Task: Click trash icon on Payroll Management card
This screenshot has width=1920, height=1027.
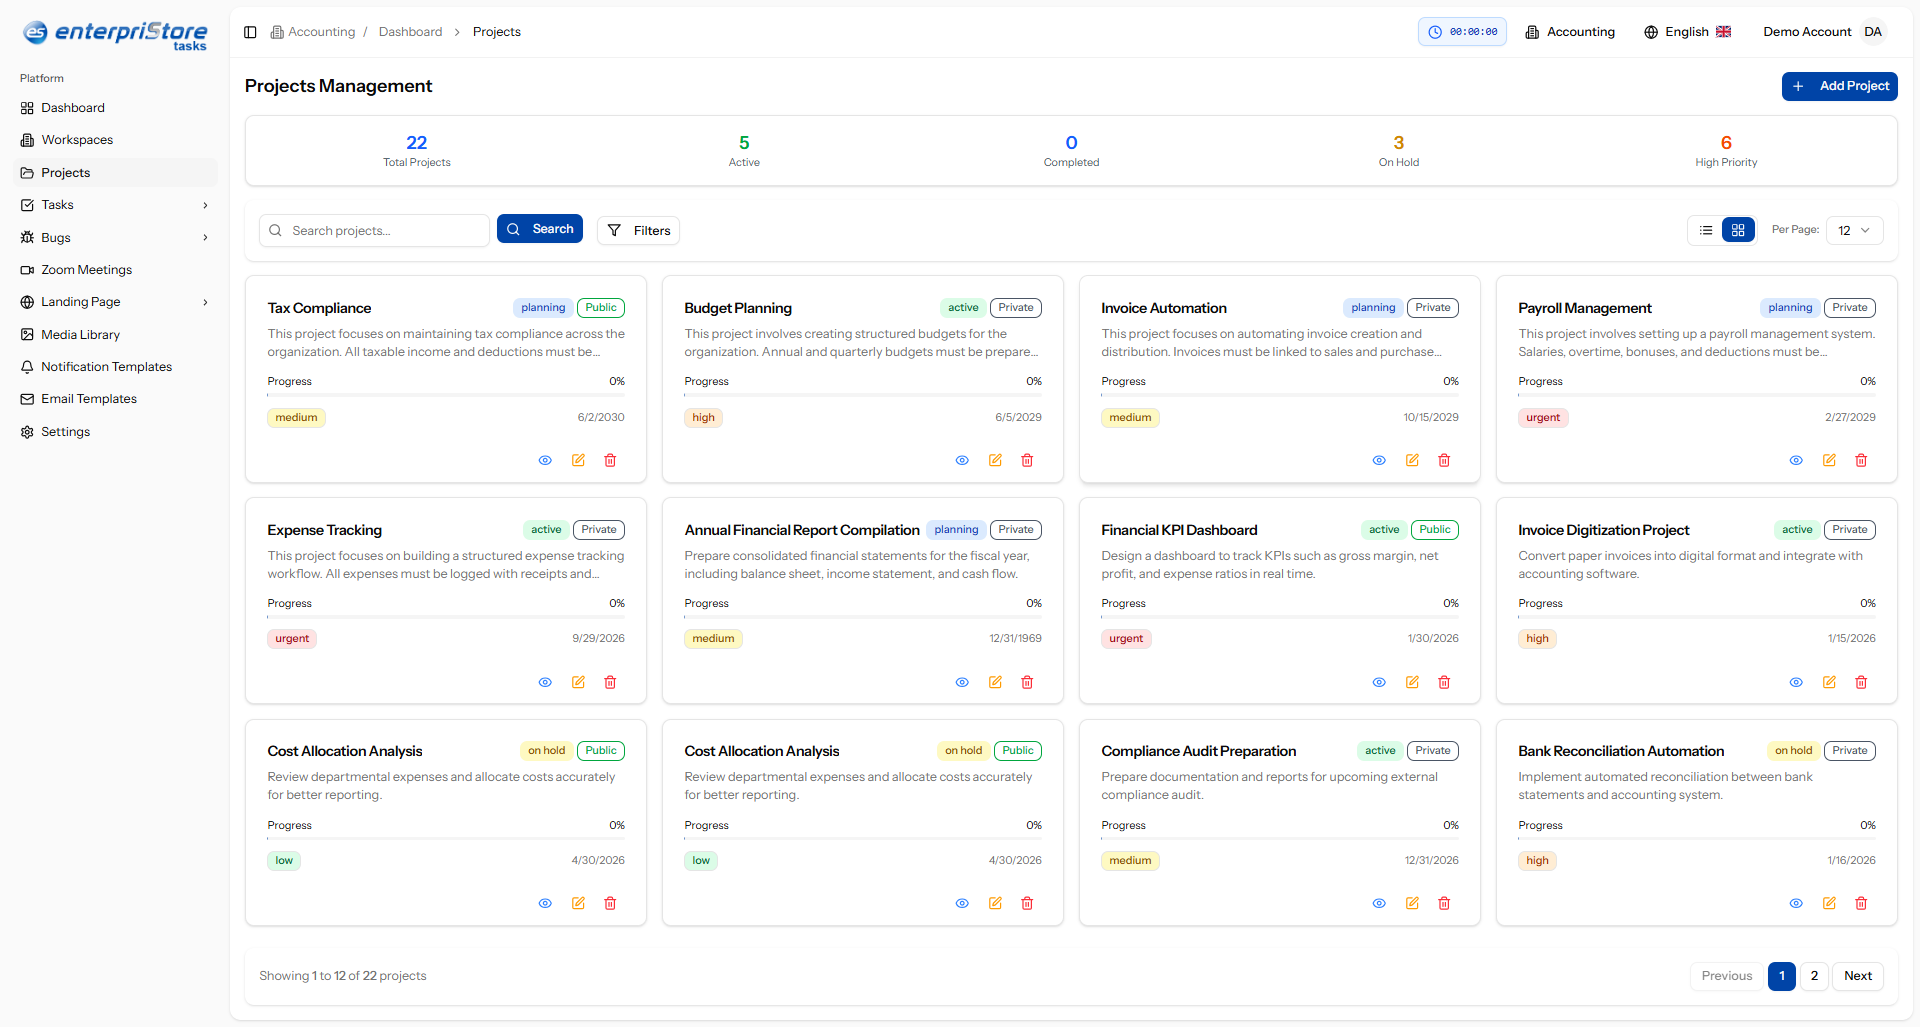Action: tap(1861, 460)
